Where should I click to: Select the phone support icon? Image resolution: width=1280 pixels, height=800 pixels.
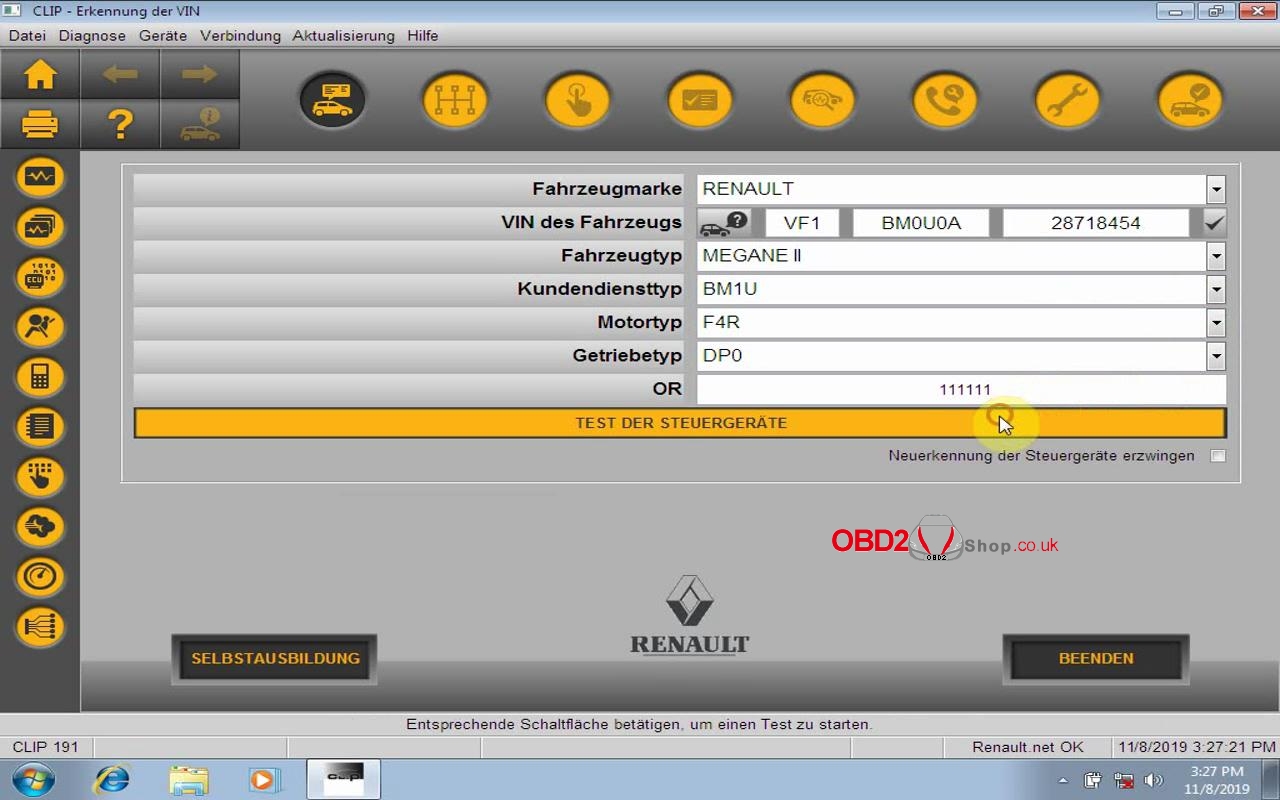point(944,101)
